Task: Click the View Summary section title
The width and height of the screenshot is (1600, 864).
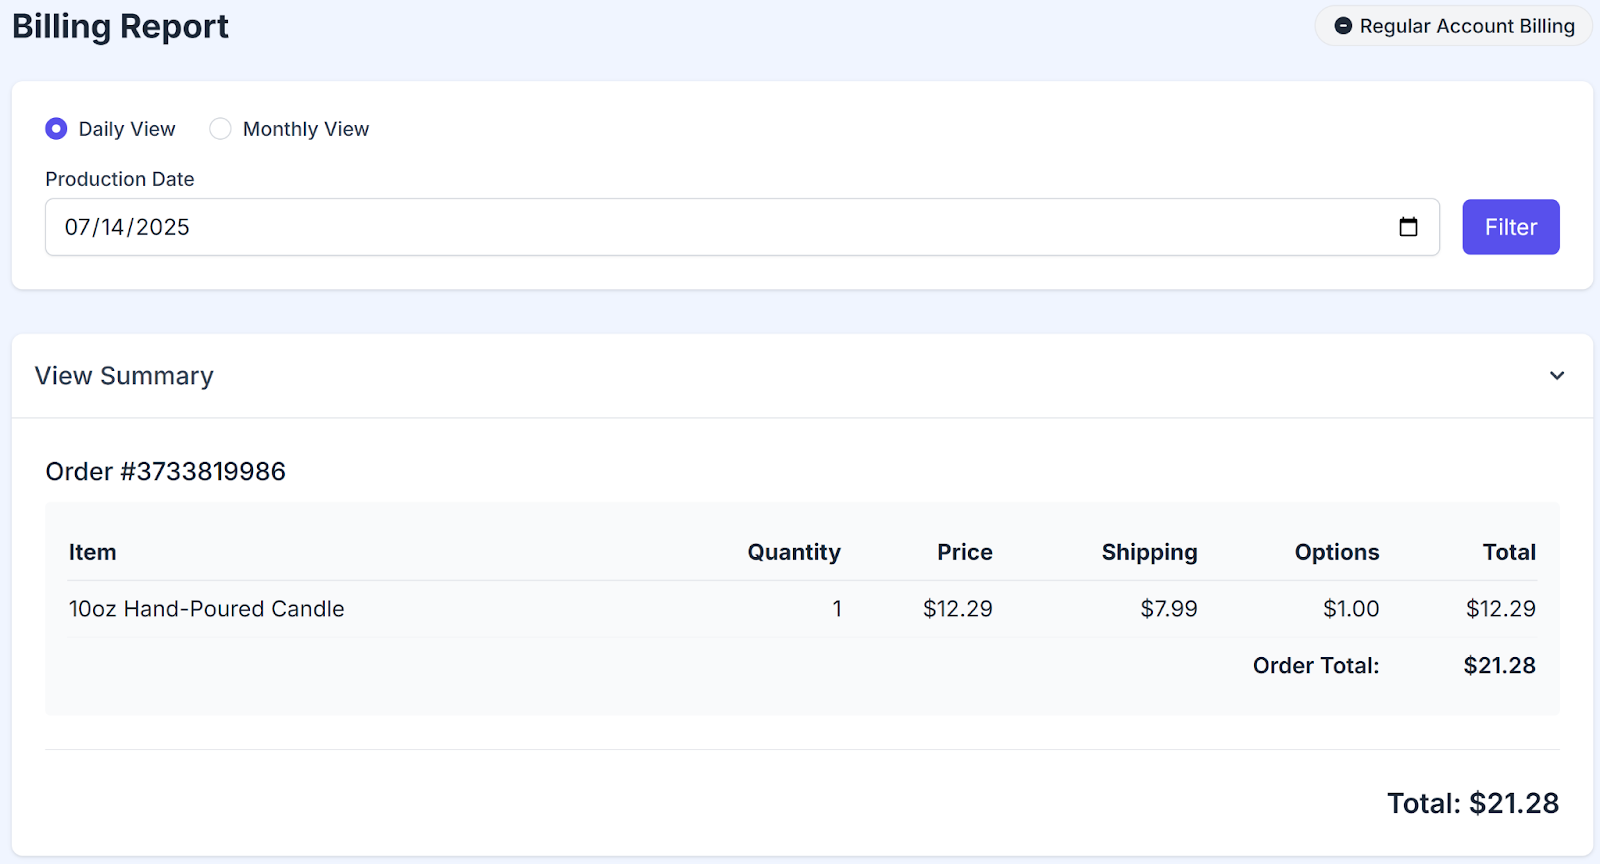Action: (124, 376)
